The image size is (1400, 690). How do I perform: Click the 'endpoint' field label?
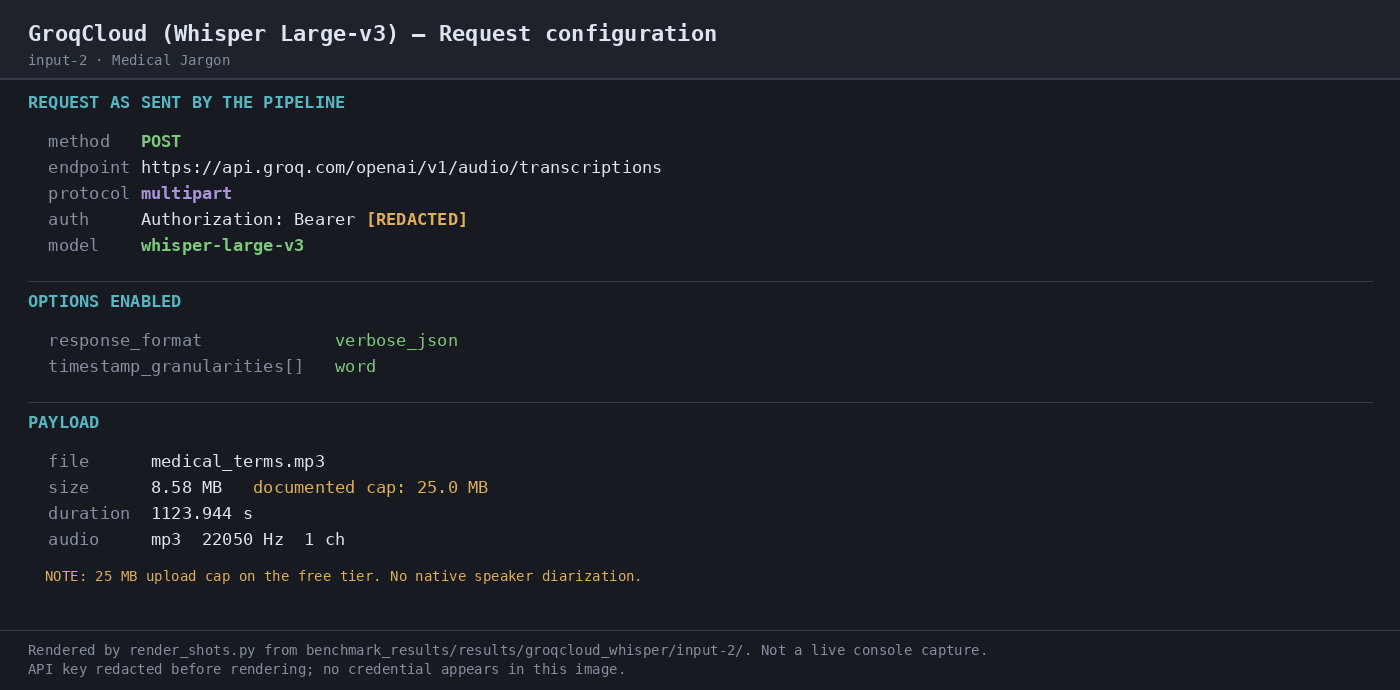pyautogui.click(x=89, y=168)
